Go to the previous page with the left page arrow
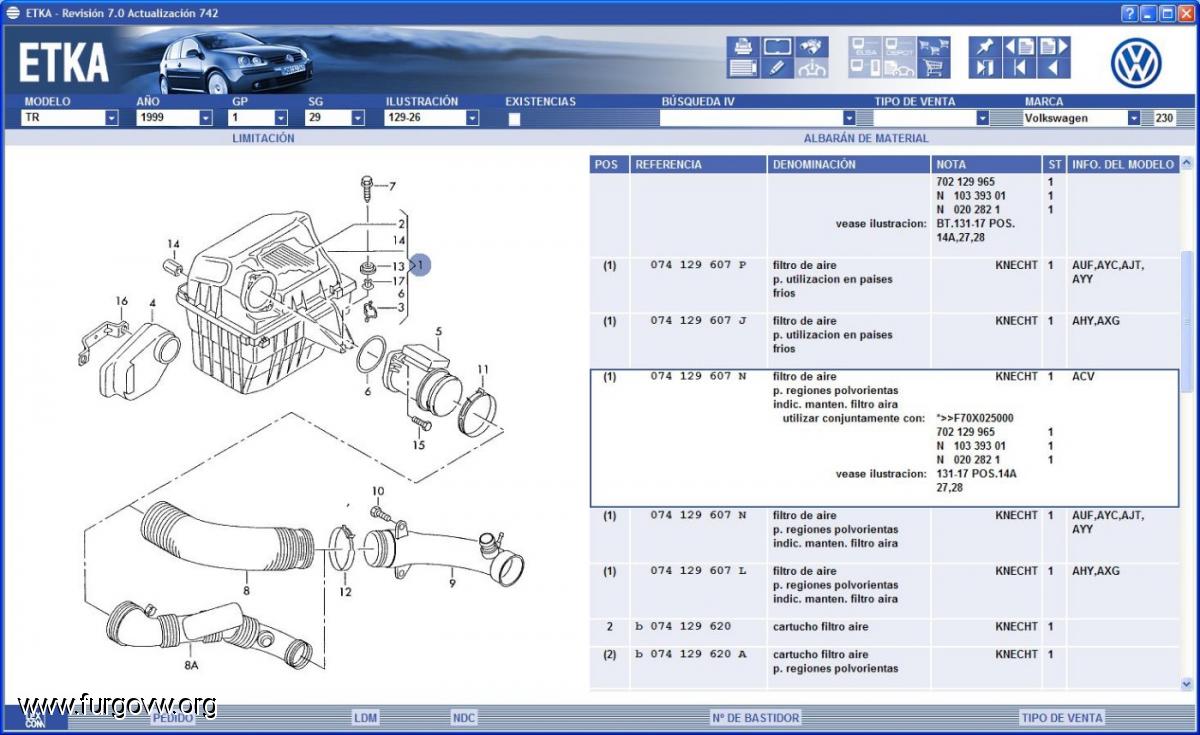 pos(1019,46)
